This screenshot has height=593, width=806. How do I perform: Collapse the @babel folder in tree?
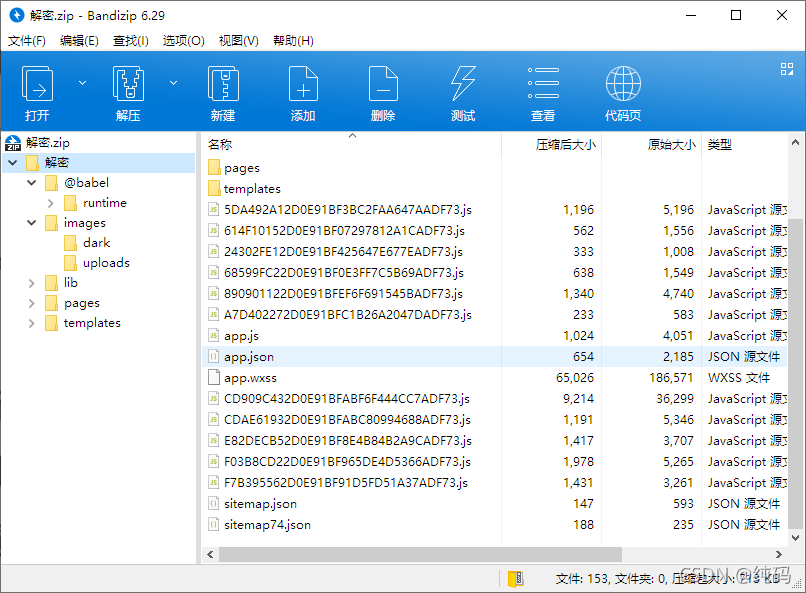(x=32, y=182)
